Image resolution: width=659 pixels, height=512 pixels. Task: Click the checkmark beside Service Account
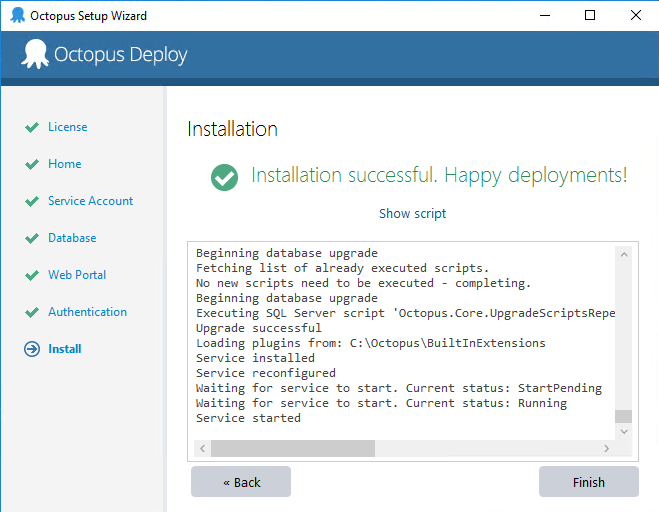(x=32, y=201)
